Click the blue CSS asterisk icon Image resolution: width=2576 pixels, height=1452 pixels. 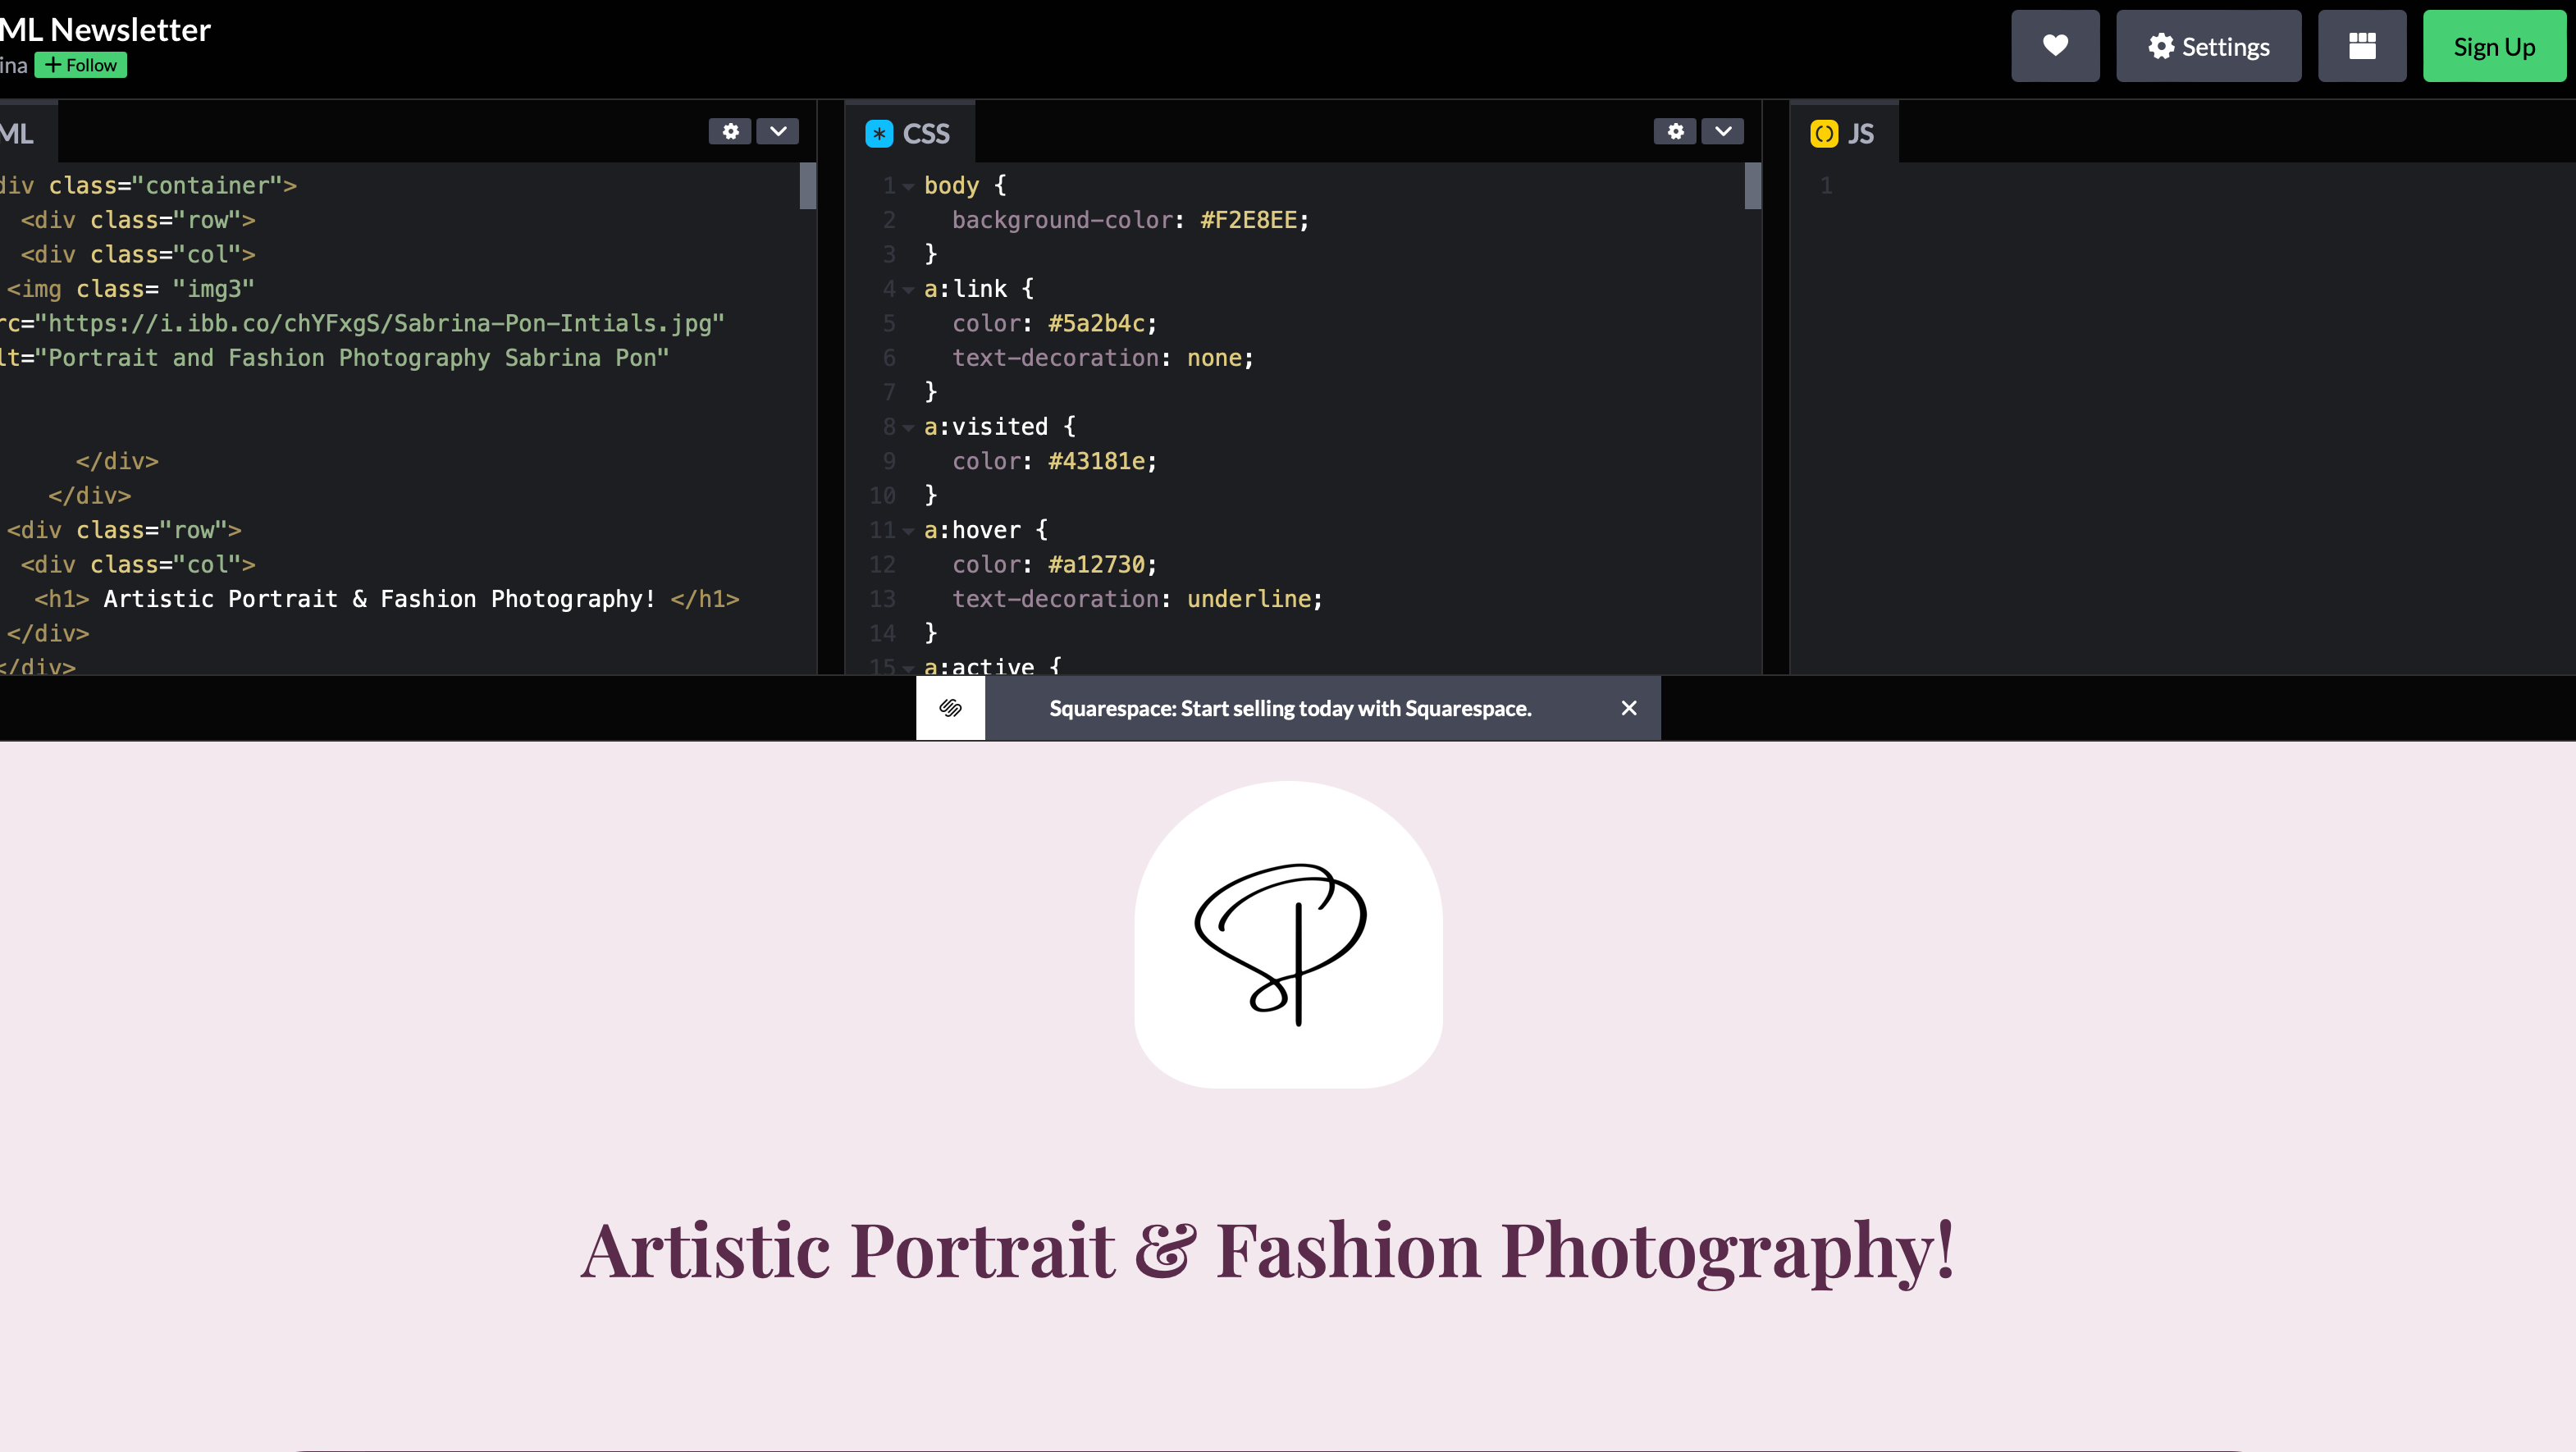879,133
